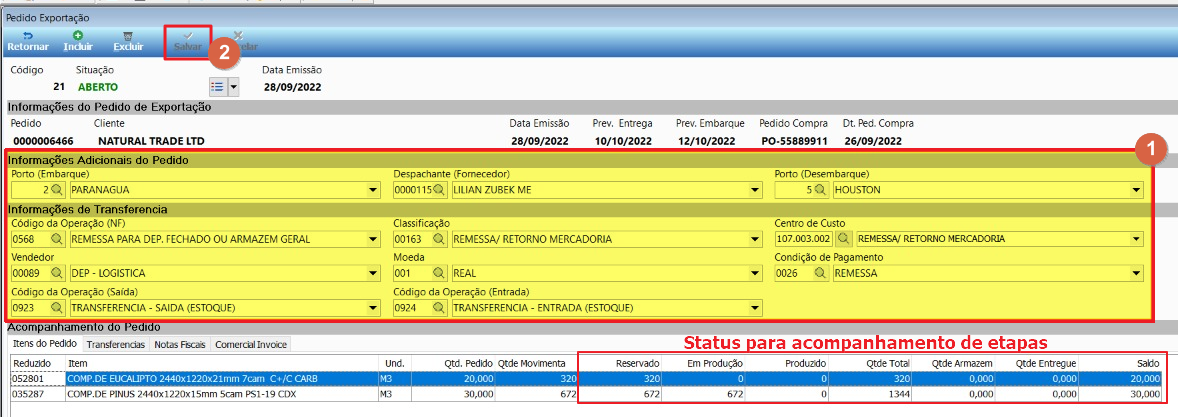Expand TRANSFERENCIA - ENTRADA (ESTOQUE) dropdown
Screen dimensions: 1178x417
pyautogui.click(x=756, y=308)
